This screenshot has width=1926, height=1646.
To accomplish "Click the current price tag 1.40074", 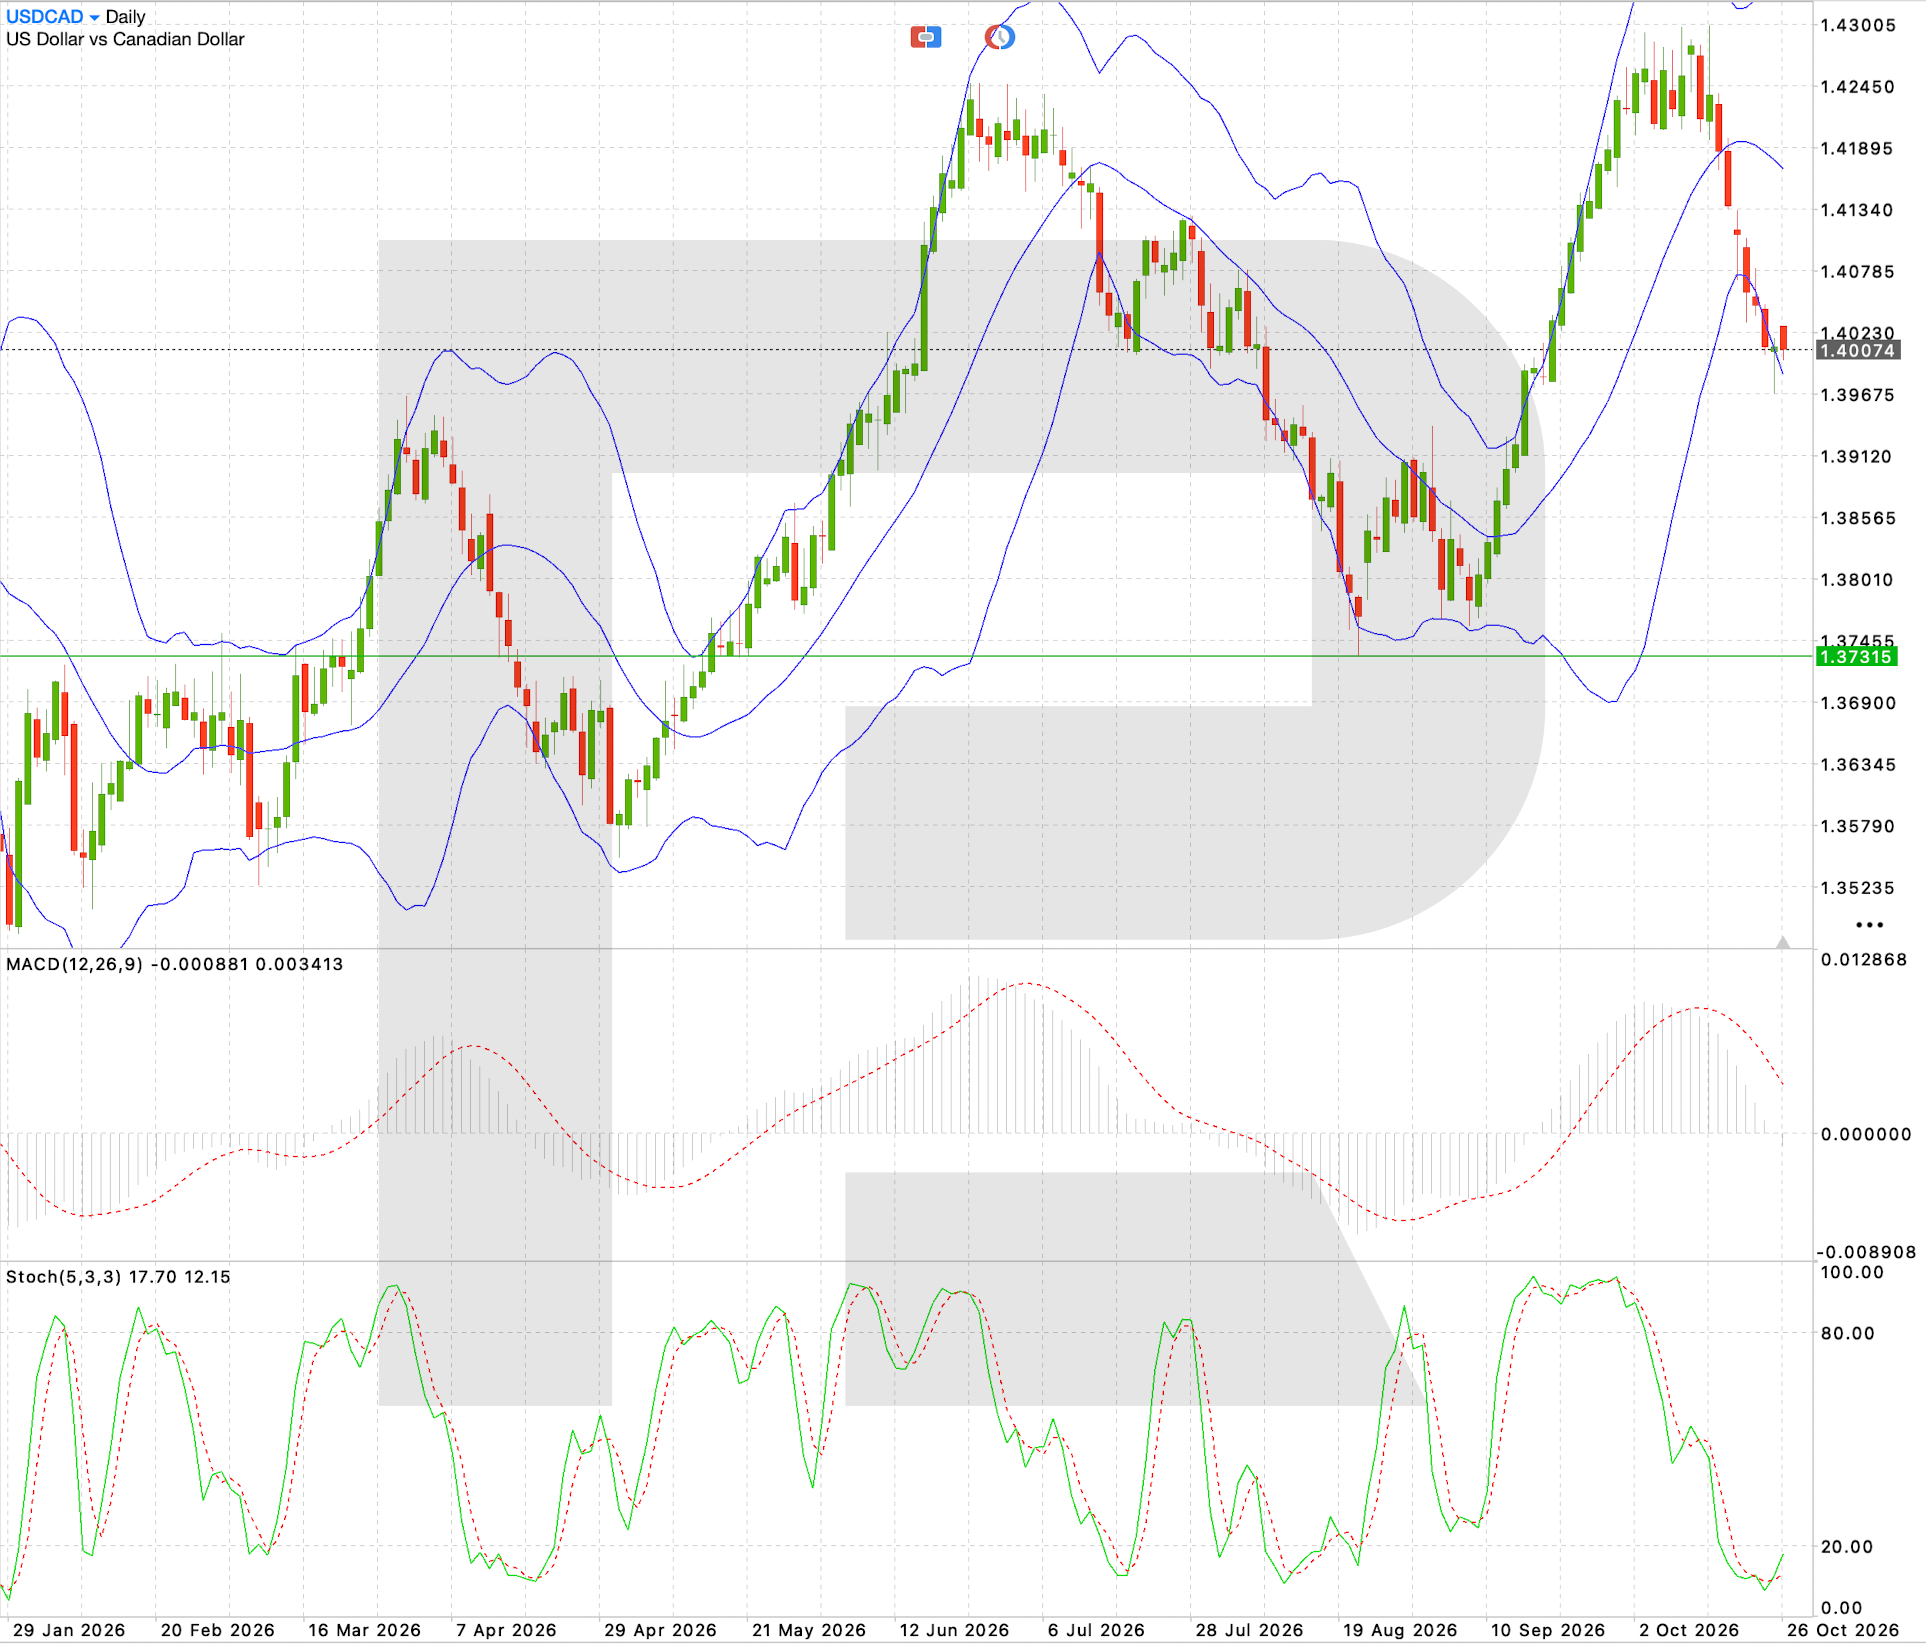I will (x=1857, y=350).
